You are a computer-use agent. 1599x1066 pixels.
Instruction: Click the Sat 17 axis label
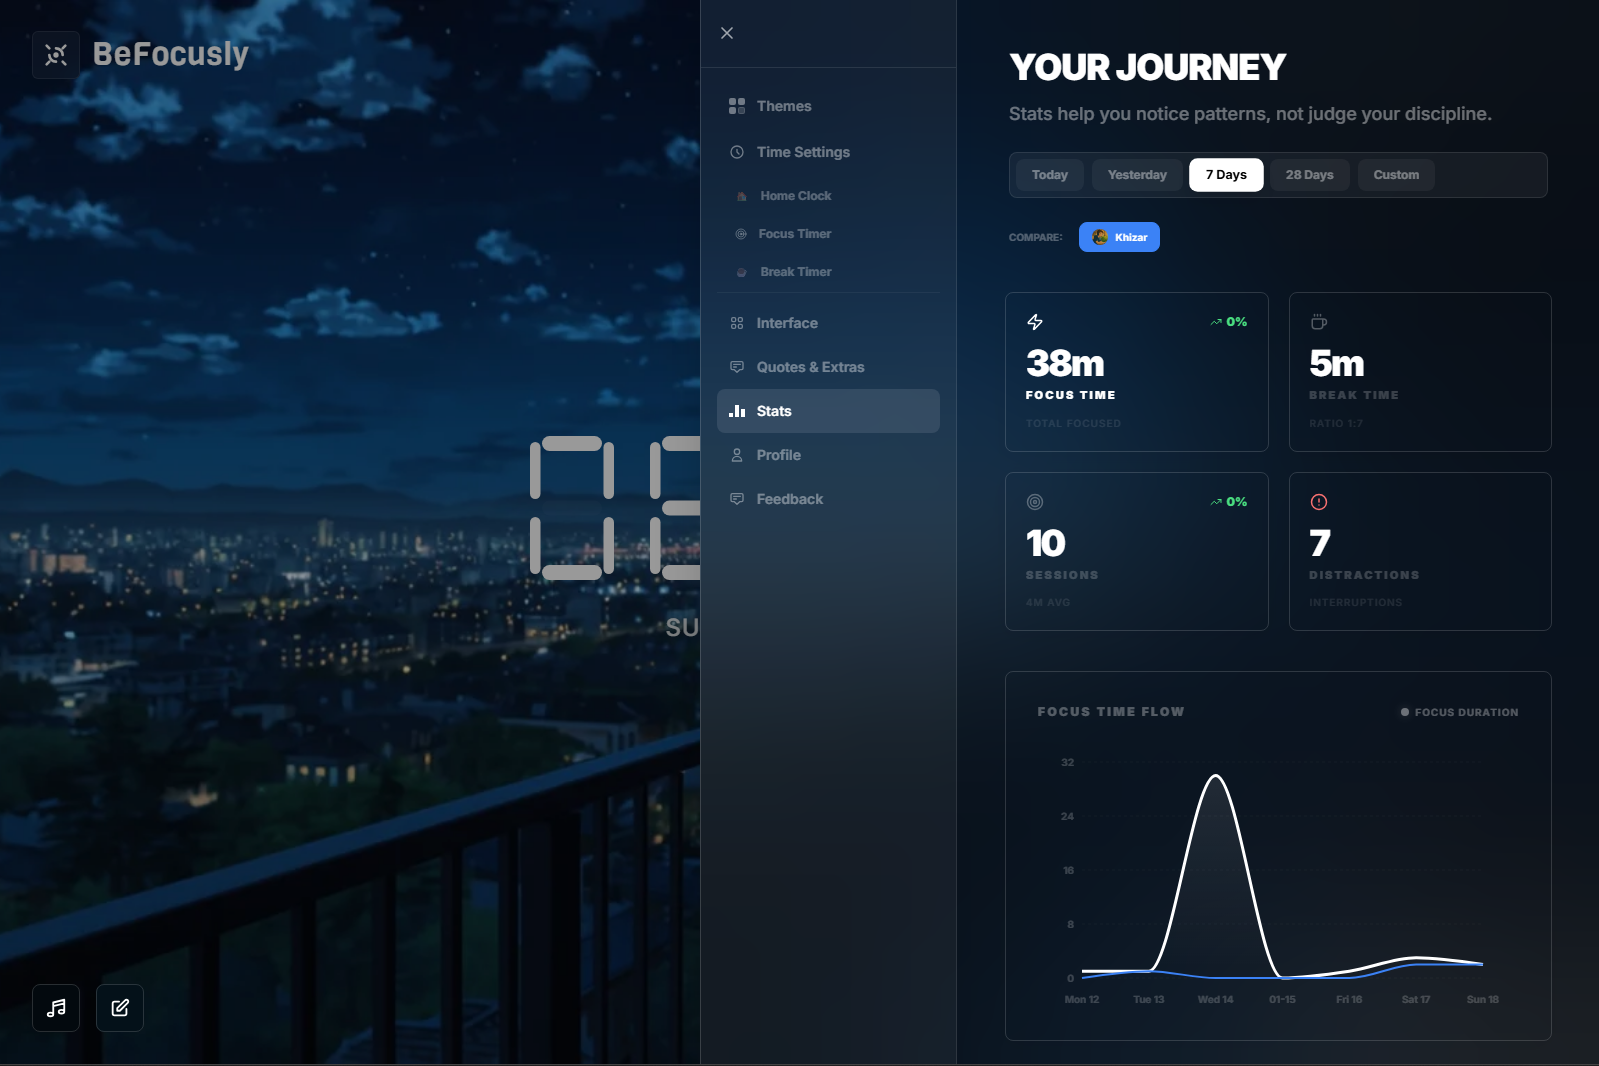pos(1416,999)
